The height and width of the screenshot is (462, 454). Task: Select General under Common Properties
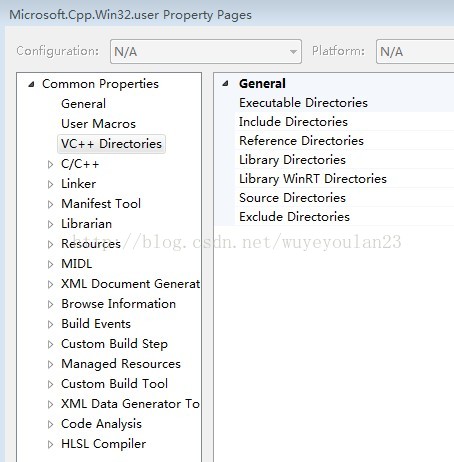tap(83, 104)
